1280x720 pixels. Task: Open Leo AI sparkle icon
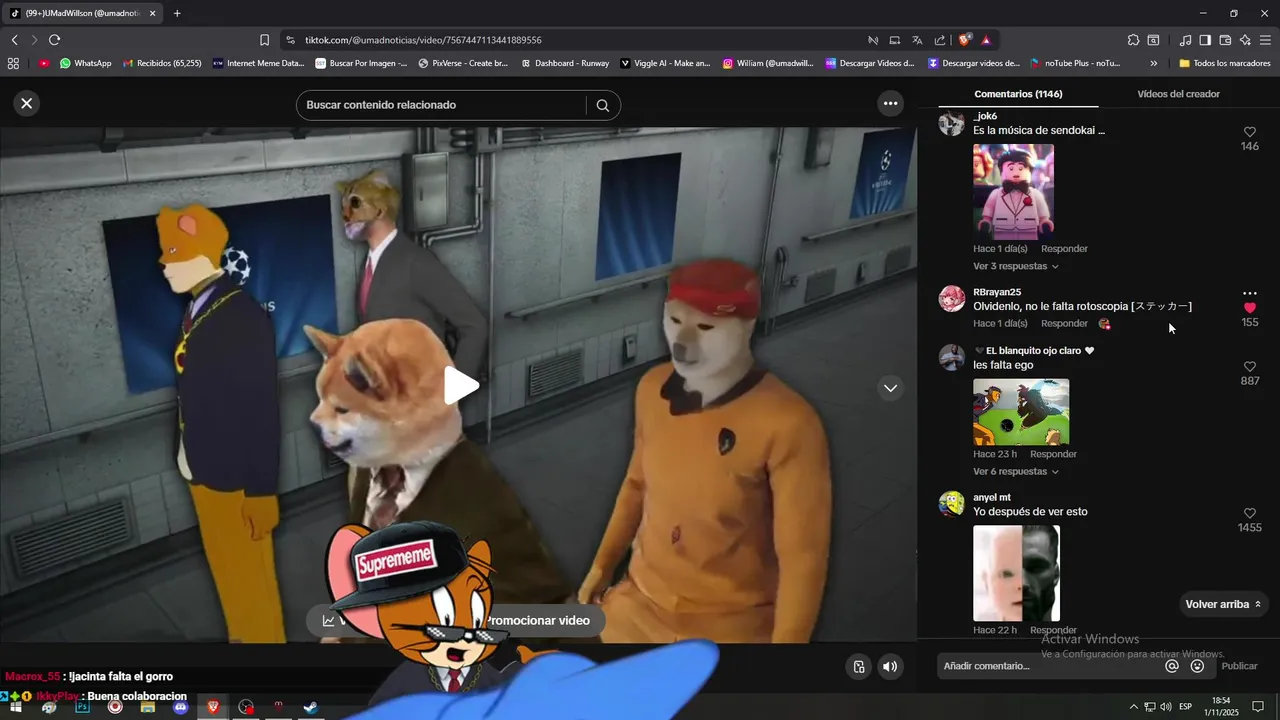point(1245,40)
